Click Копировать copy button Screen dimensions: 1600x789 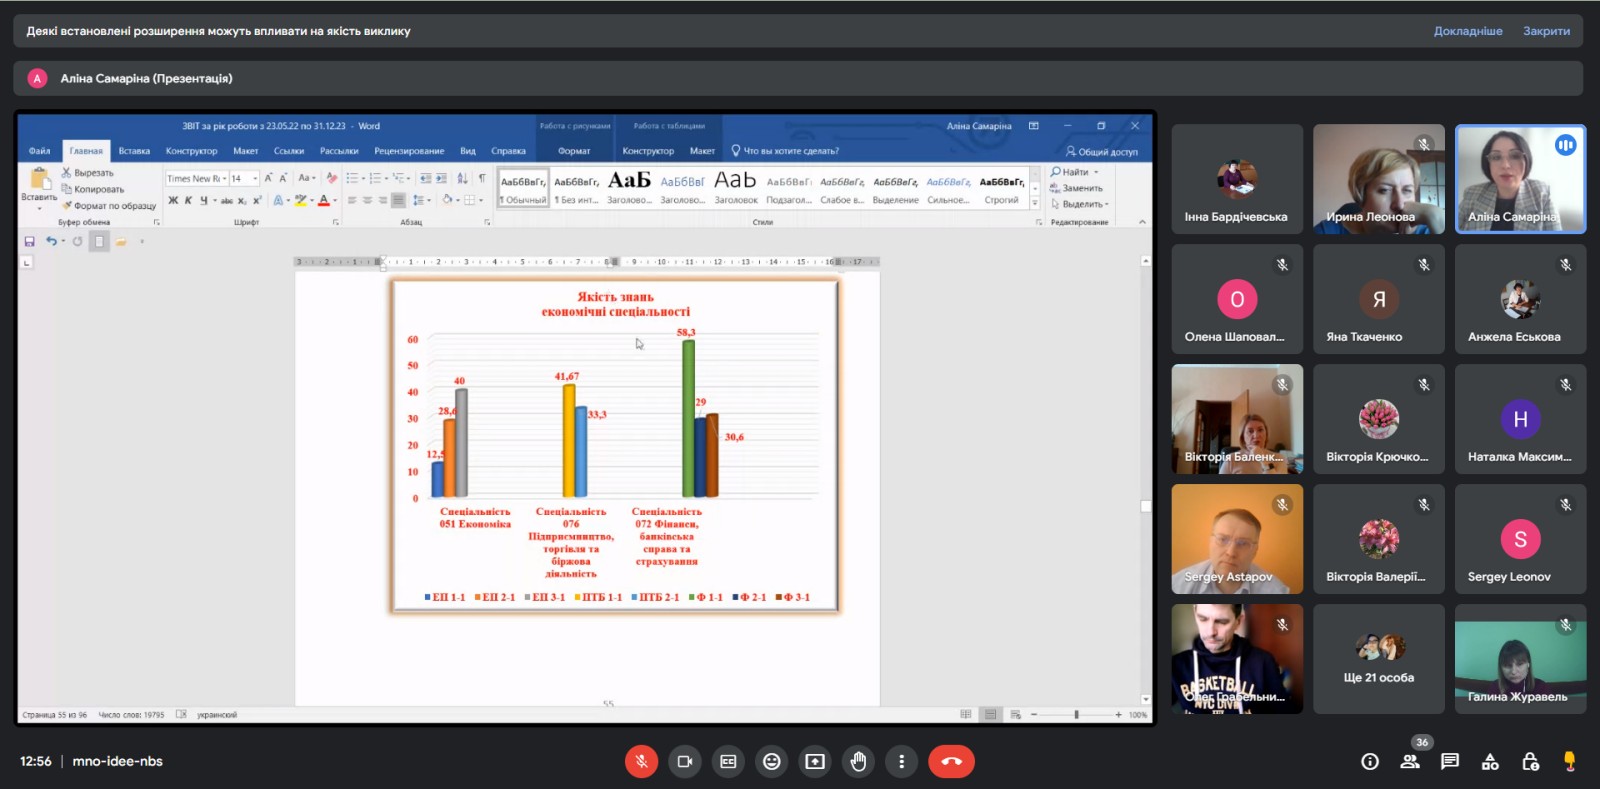coord(93,189)
